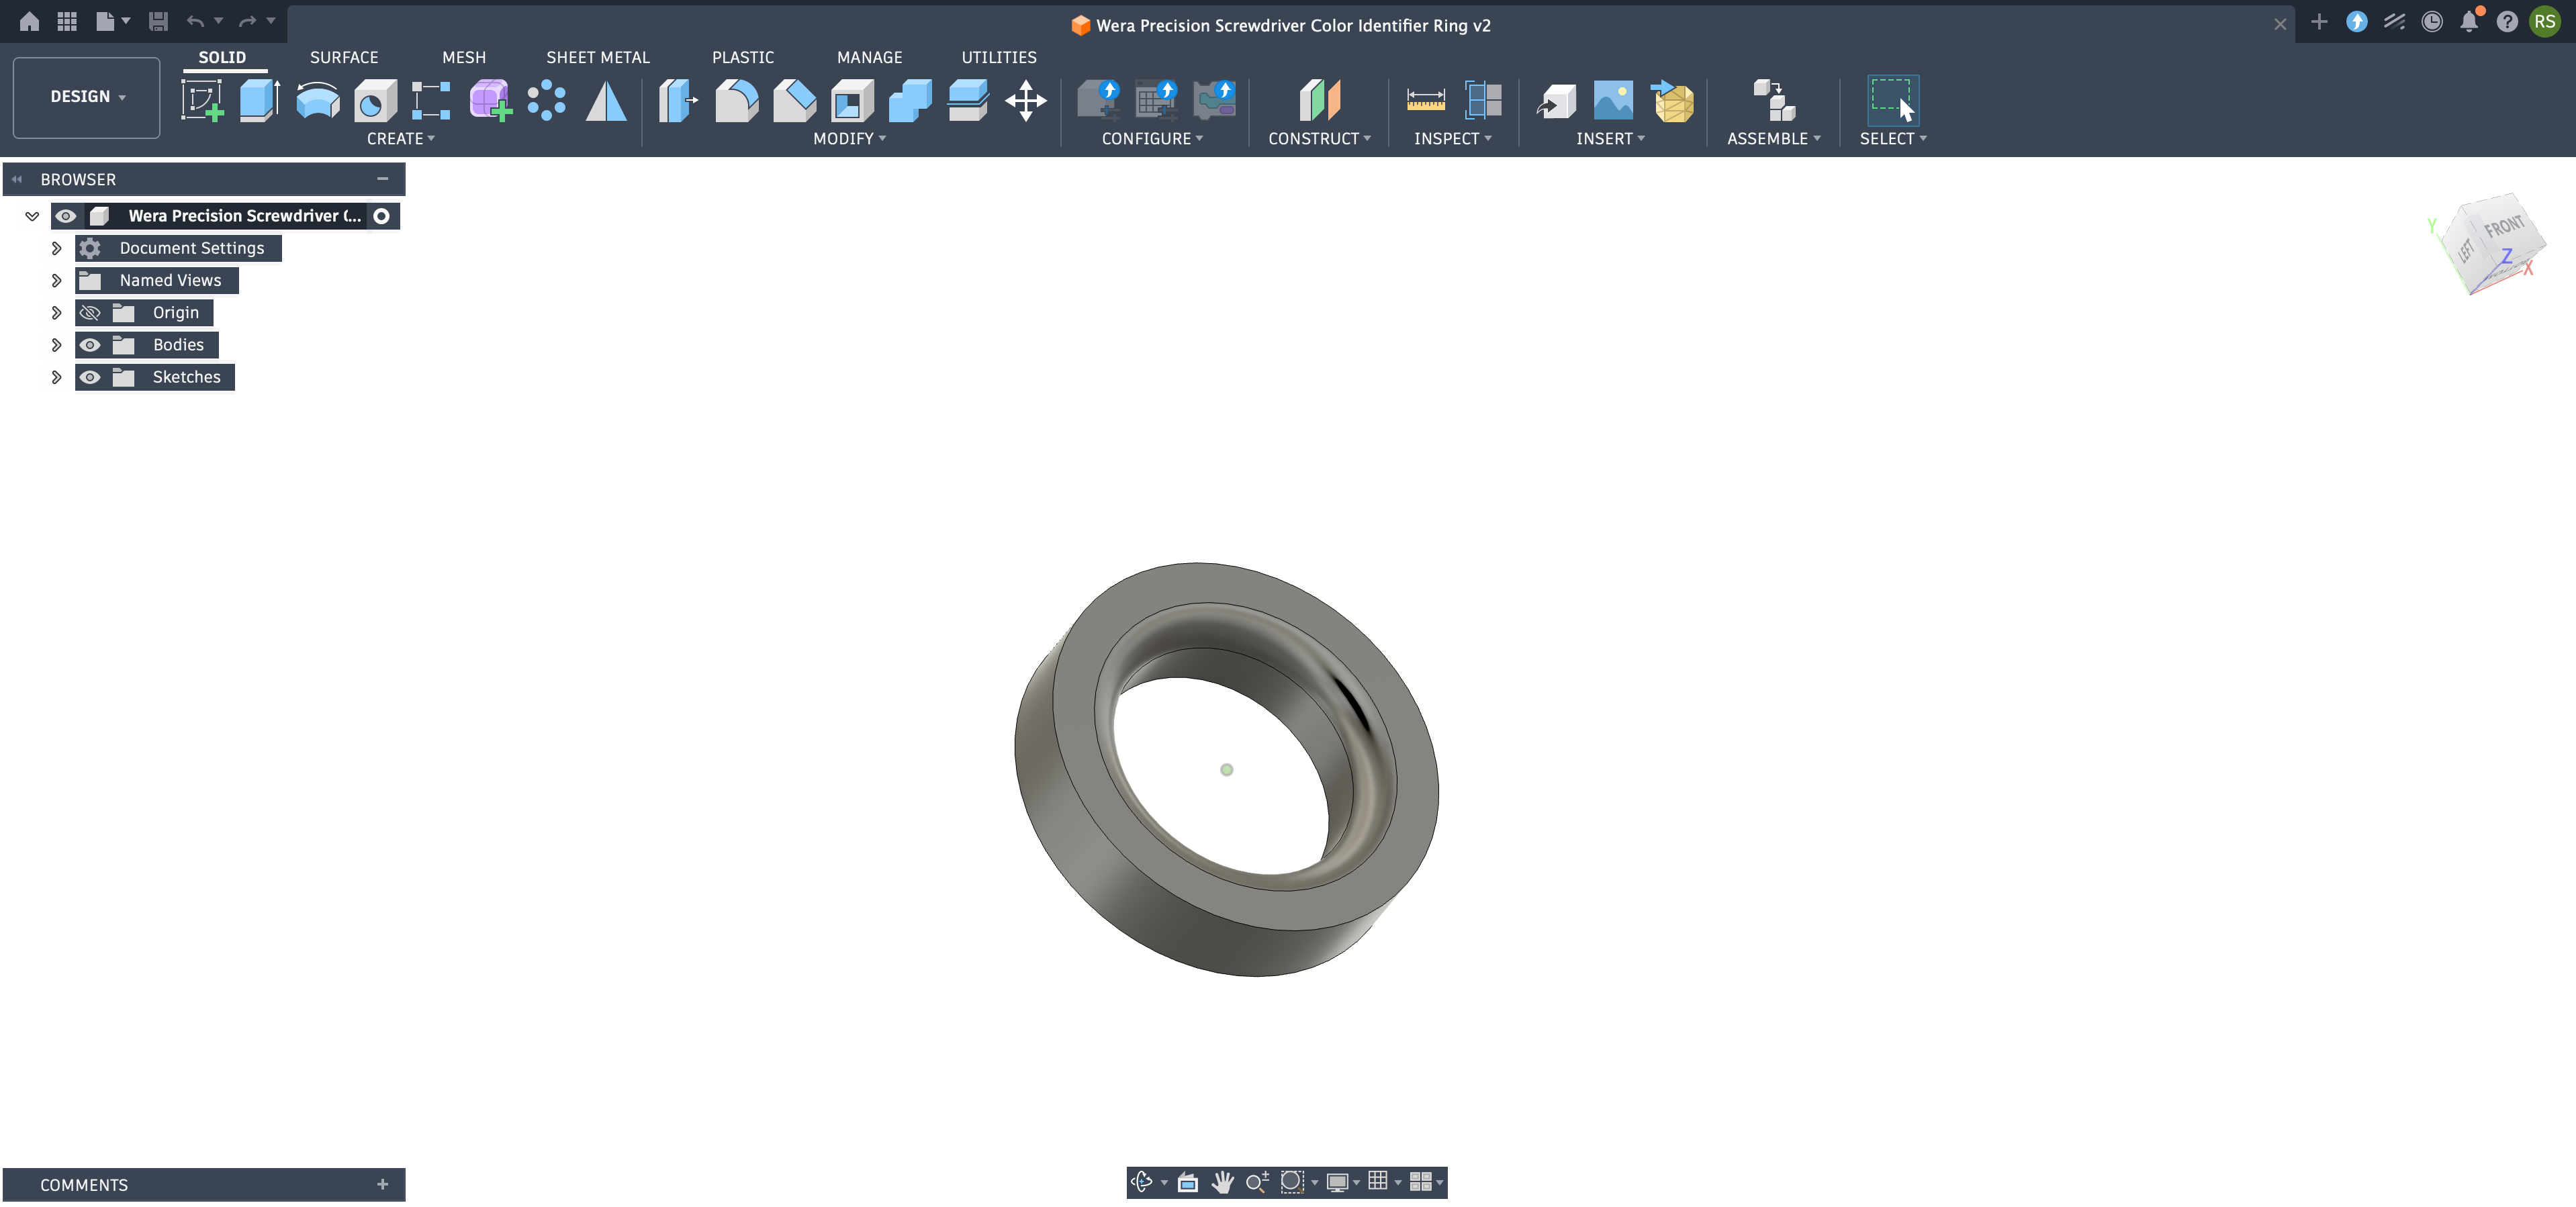Click the Extrude tool icon

[259, 100]
